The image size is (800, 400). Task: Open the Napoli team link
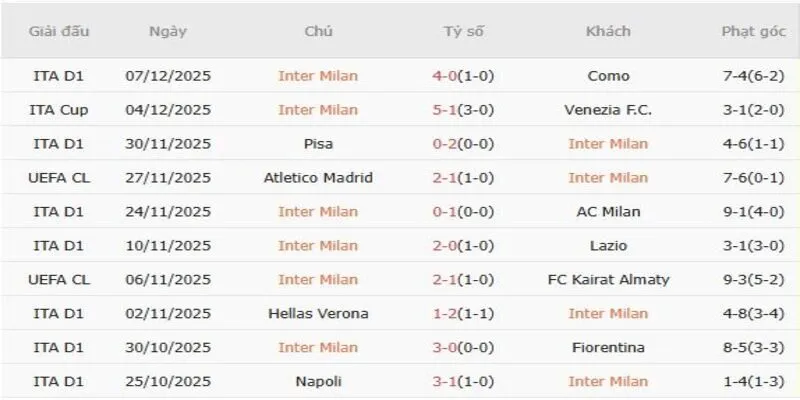coord(318,382)
